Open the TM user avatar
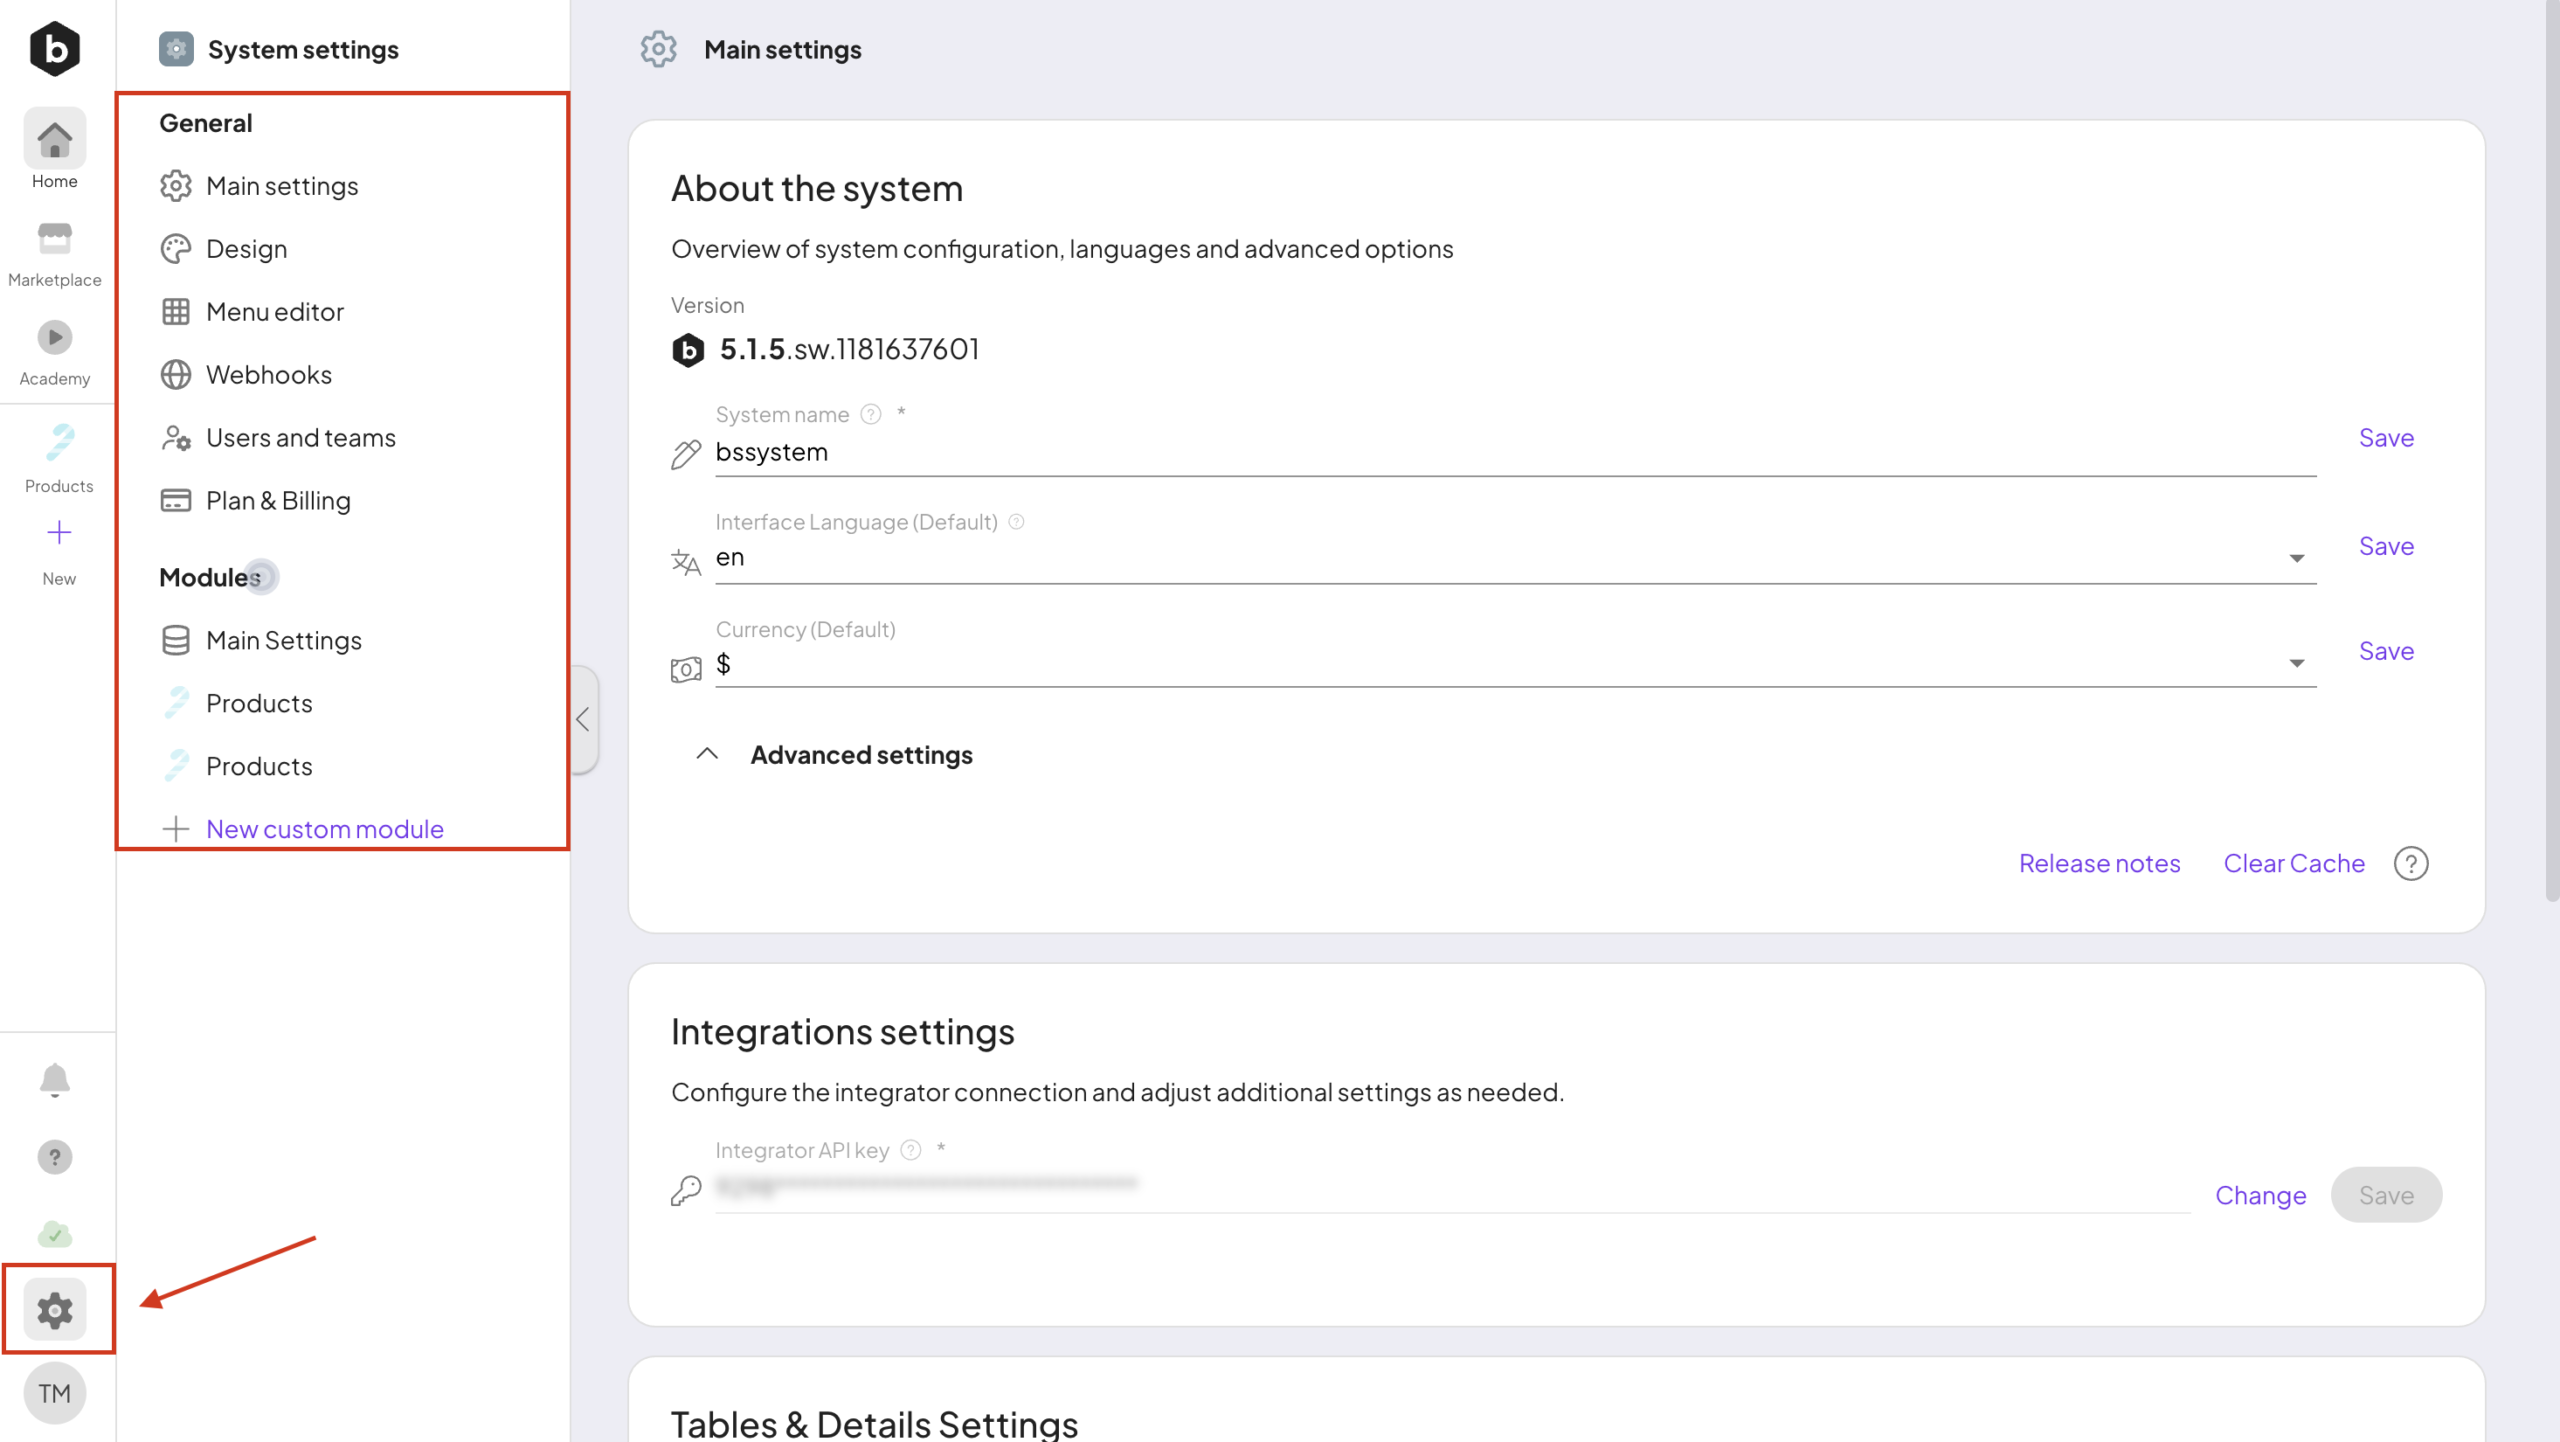This screenshot has height=1442, width=2560. coord(55,1393)
